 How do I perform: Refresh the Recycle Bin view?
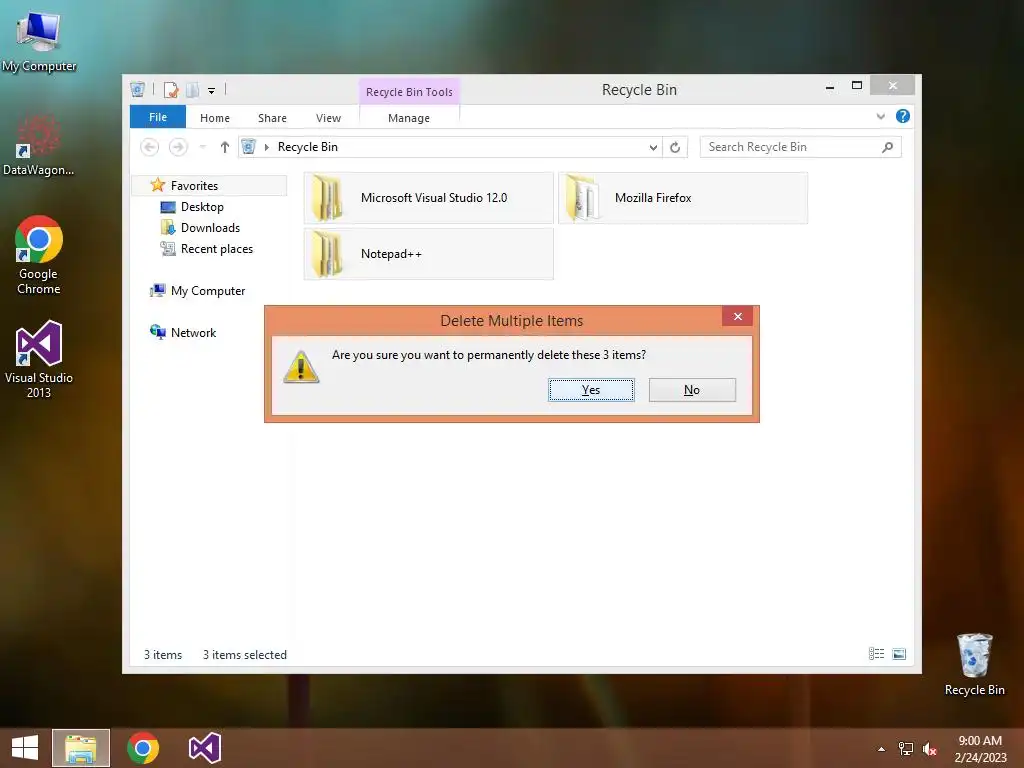(675, 148)
